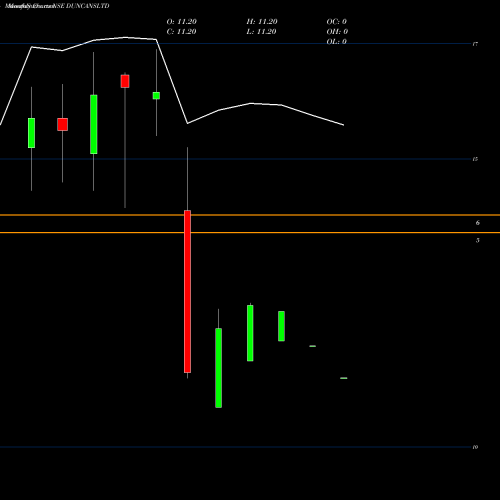Image resolution: width=500 pixels, height=500 pixels.
Task: Click the 17 price axis label
Action: pyautogui.click(x=475, y=44)
